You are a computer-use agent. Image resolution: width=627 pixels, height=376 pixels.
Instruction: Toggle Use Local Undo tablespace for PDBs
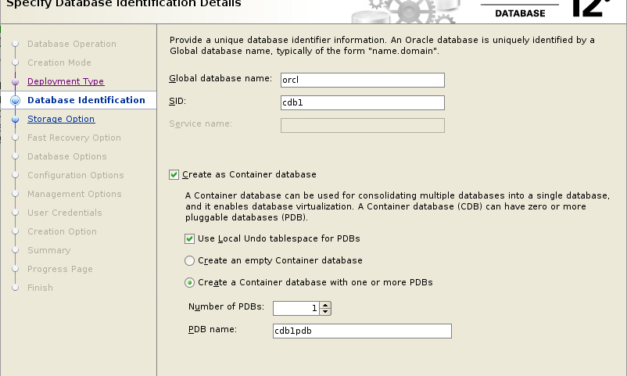(x=190, y=239)
